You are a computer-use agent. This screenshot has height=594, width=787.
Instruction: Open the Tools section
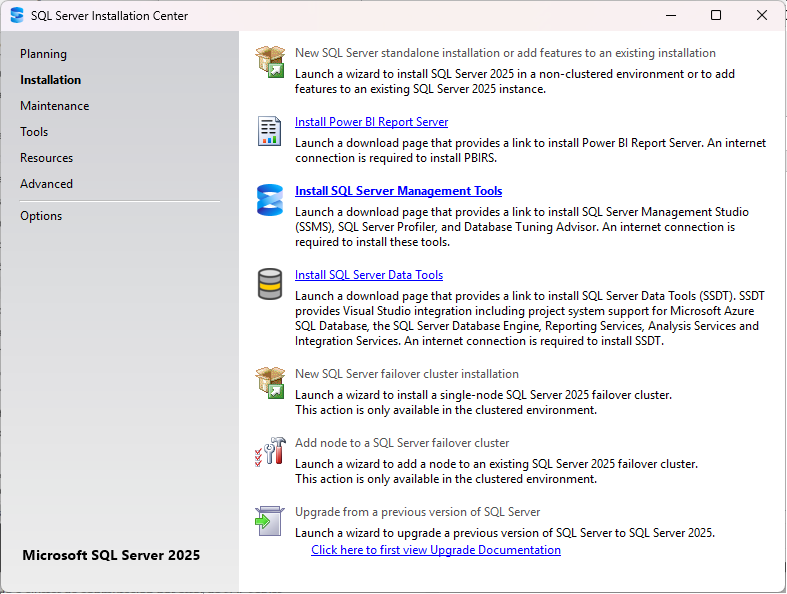pyautogui.click(x=34, y=132)
